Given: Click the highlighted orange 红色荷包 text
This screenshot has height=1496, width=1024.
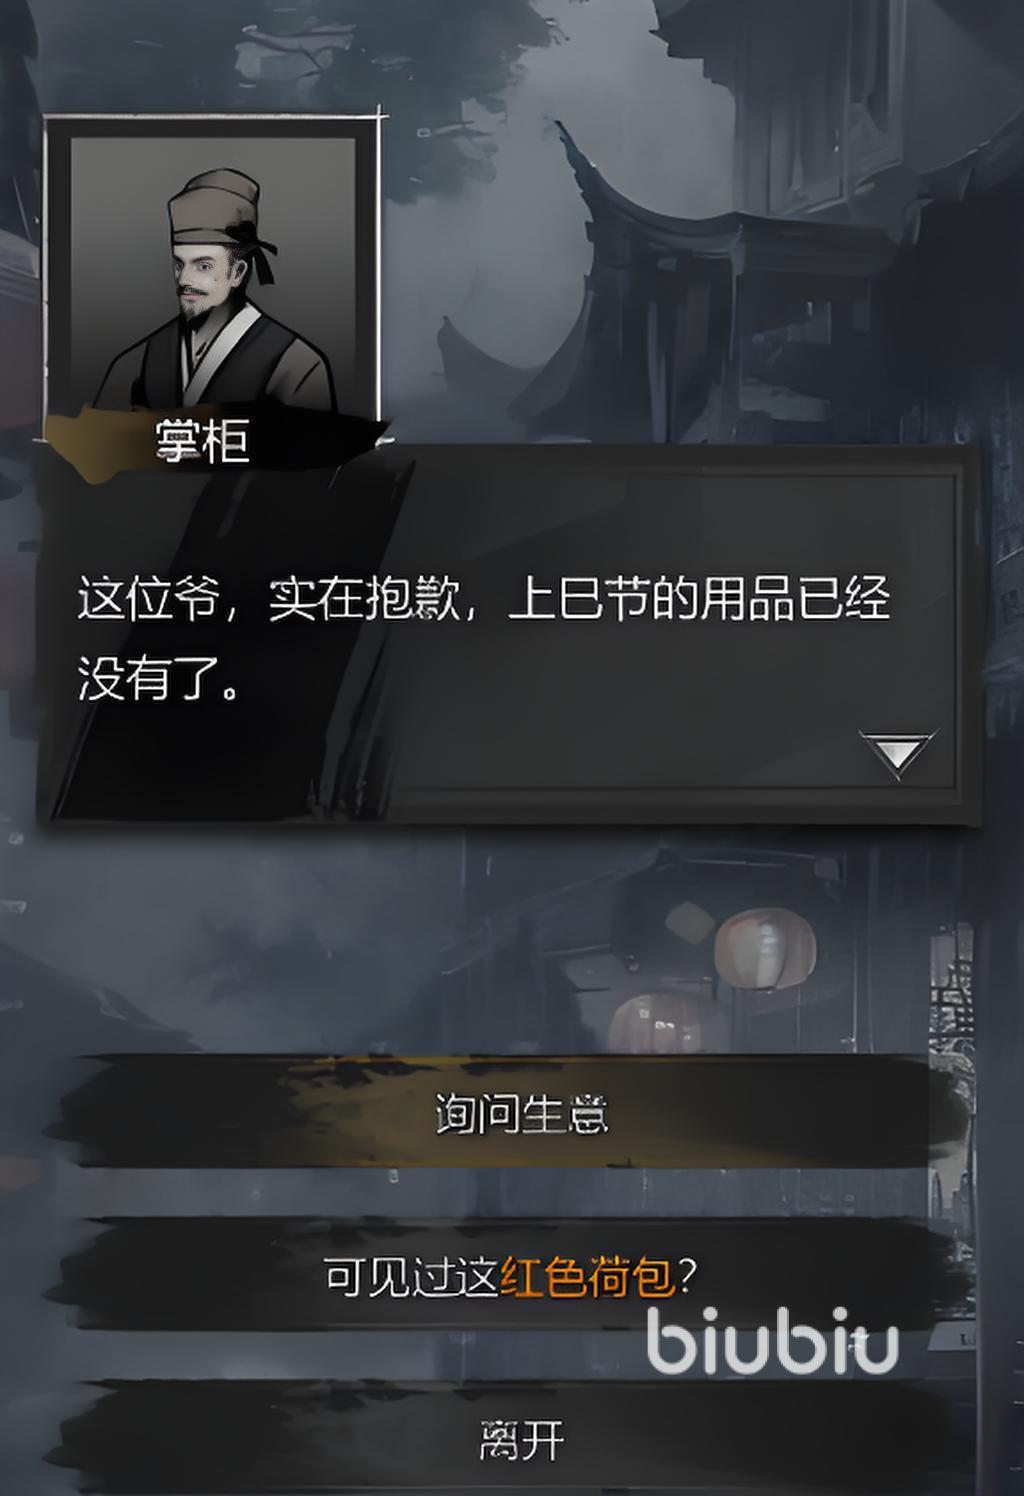Looking at the screenshot, I should [587, 1277].
